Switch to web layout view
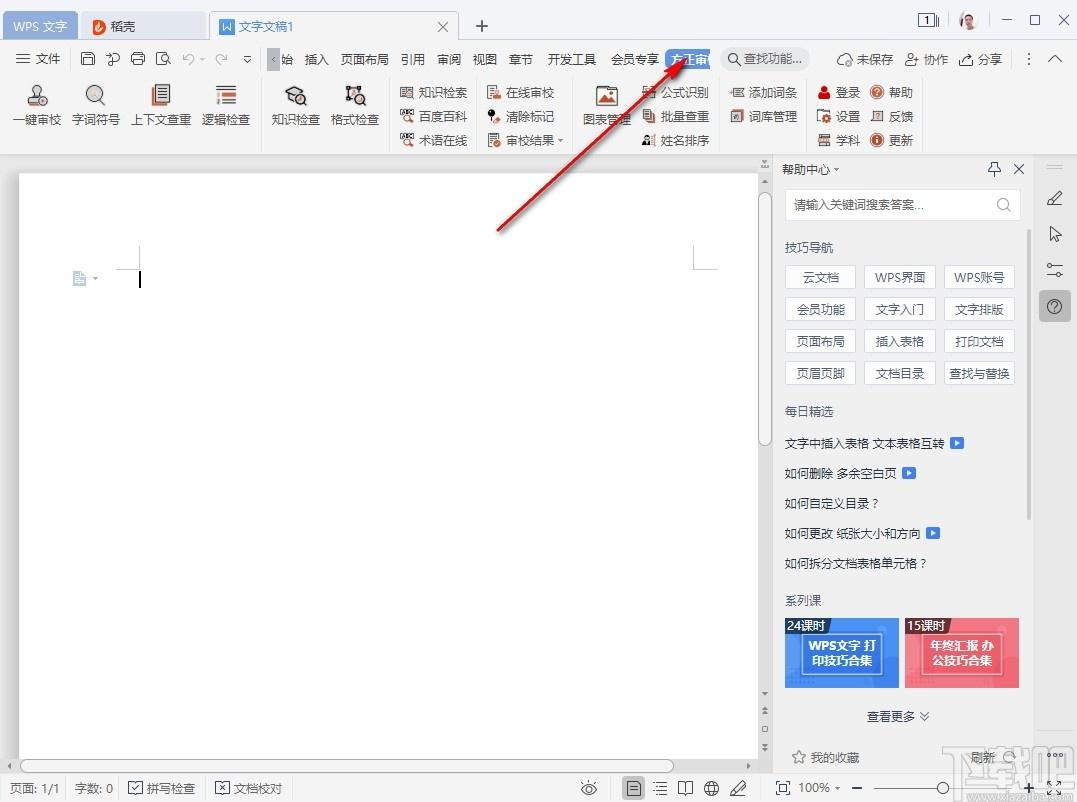This screenshot has width=1077, height=802. coord(712,788)
